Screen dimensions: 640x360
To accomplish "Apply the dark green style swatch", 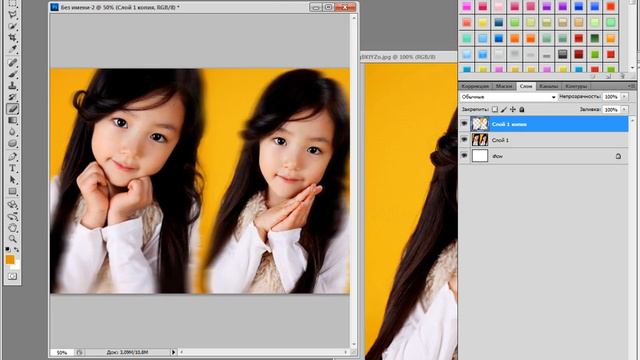I will click(595, 38).
